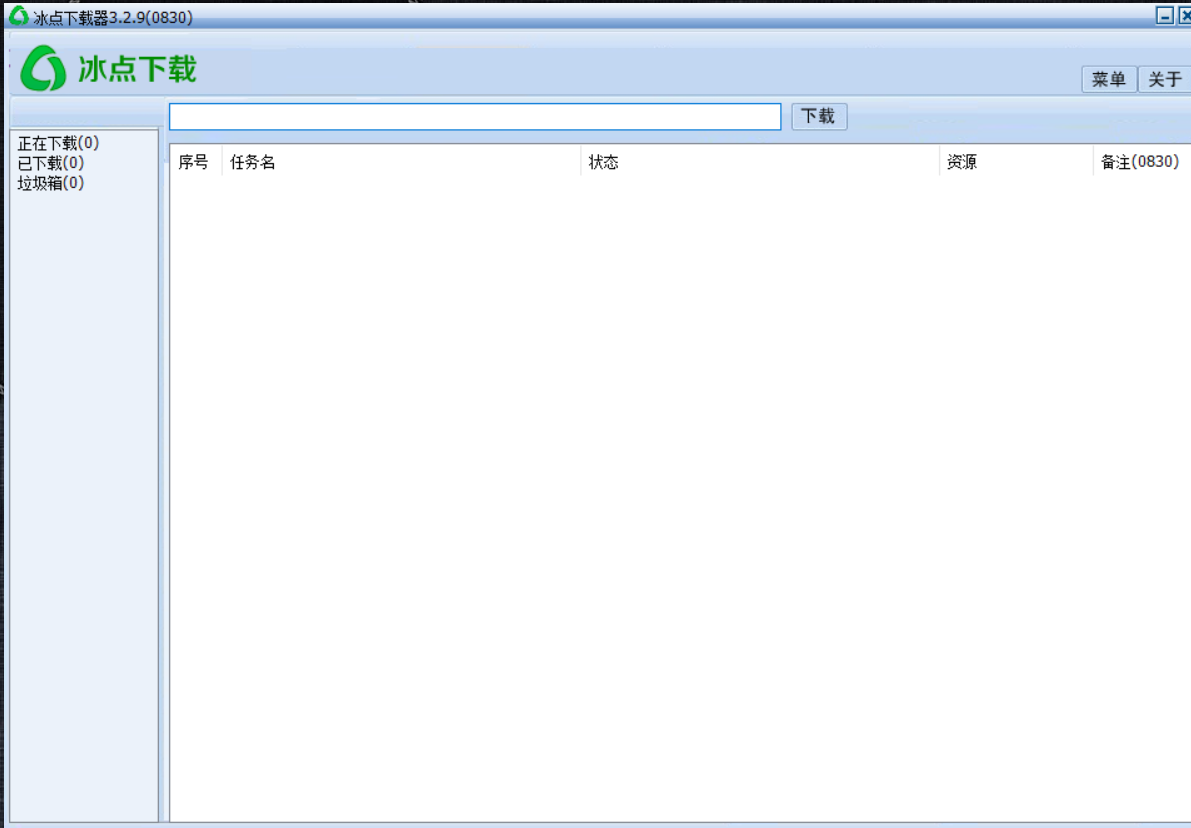This screenshot has height=828, width=1191.
Task: Select 正在下载(0) in the sidebar
Action: (x=58, y=143)
